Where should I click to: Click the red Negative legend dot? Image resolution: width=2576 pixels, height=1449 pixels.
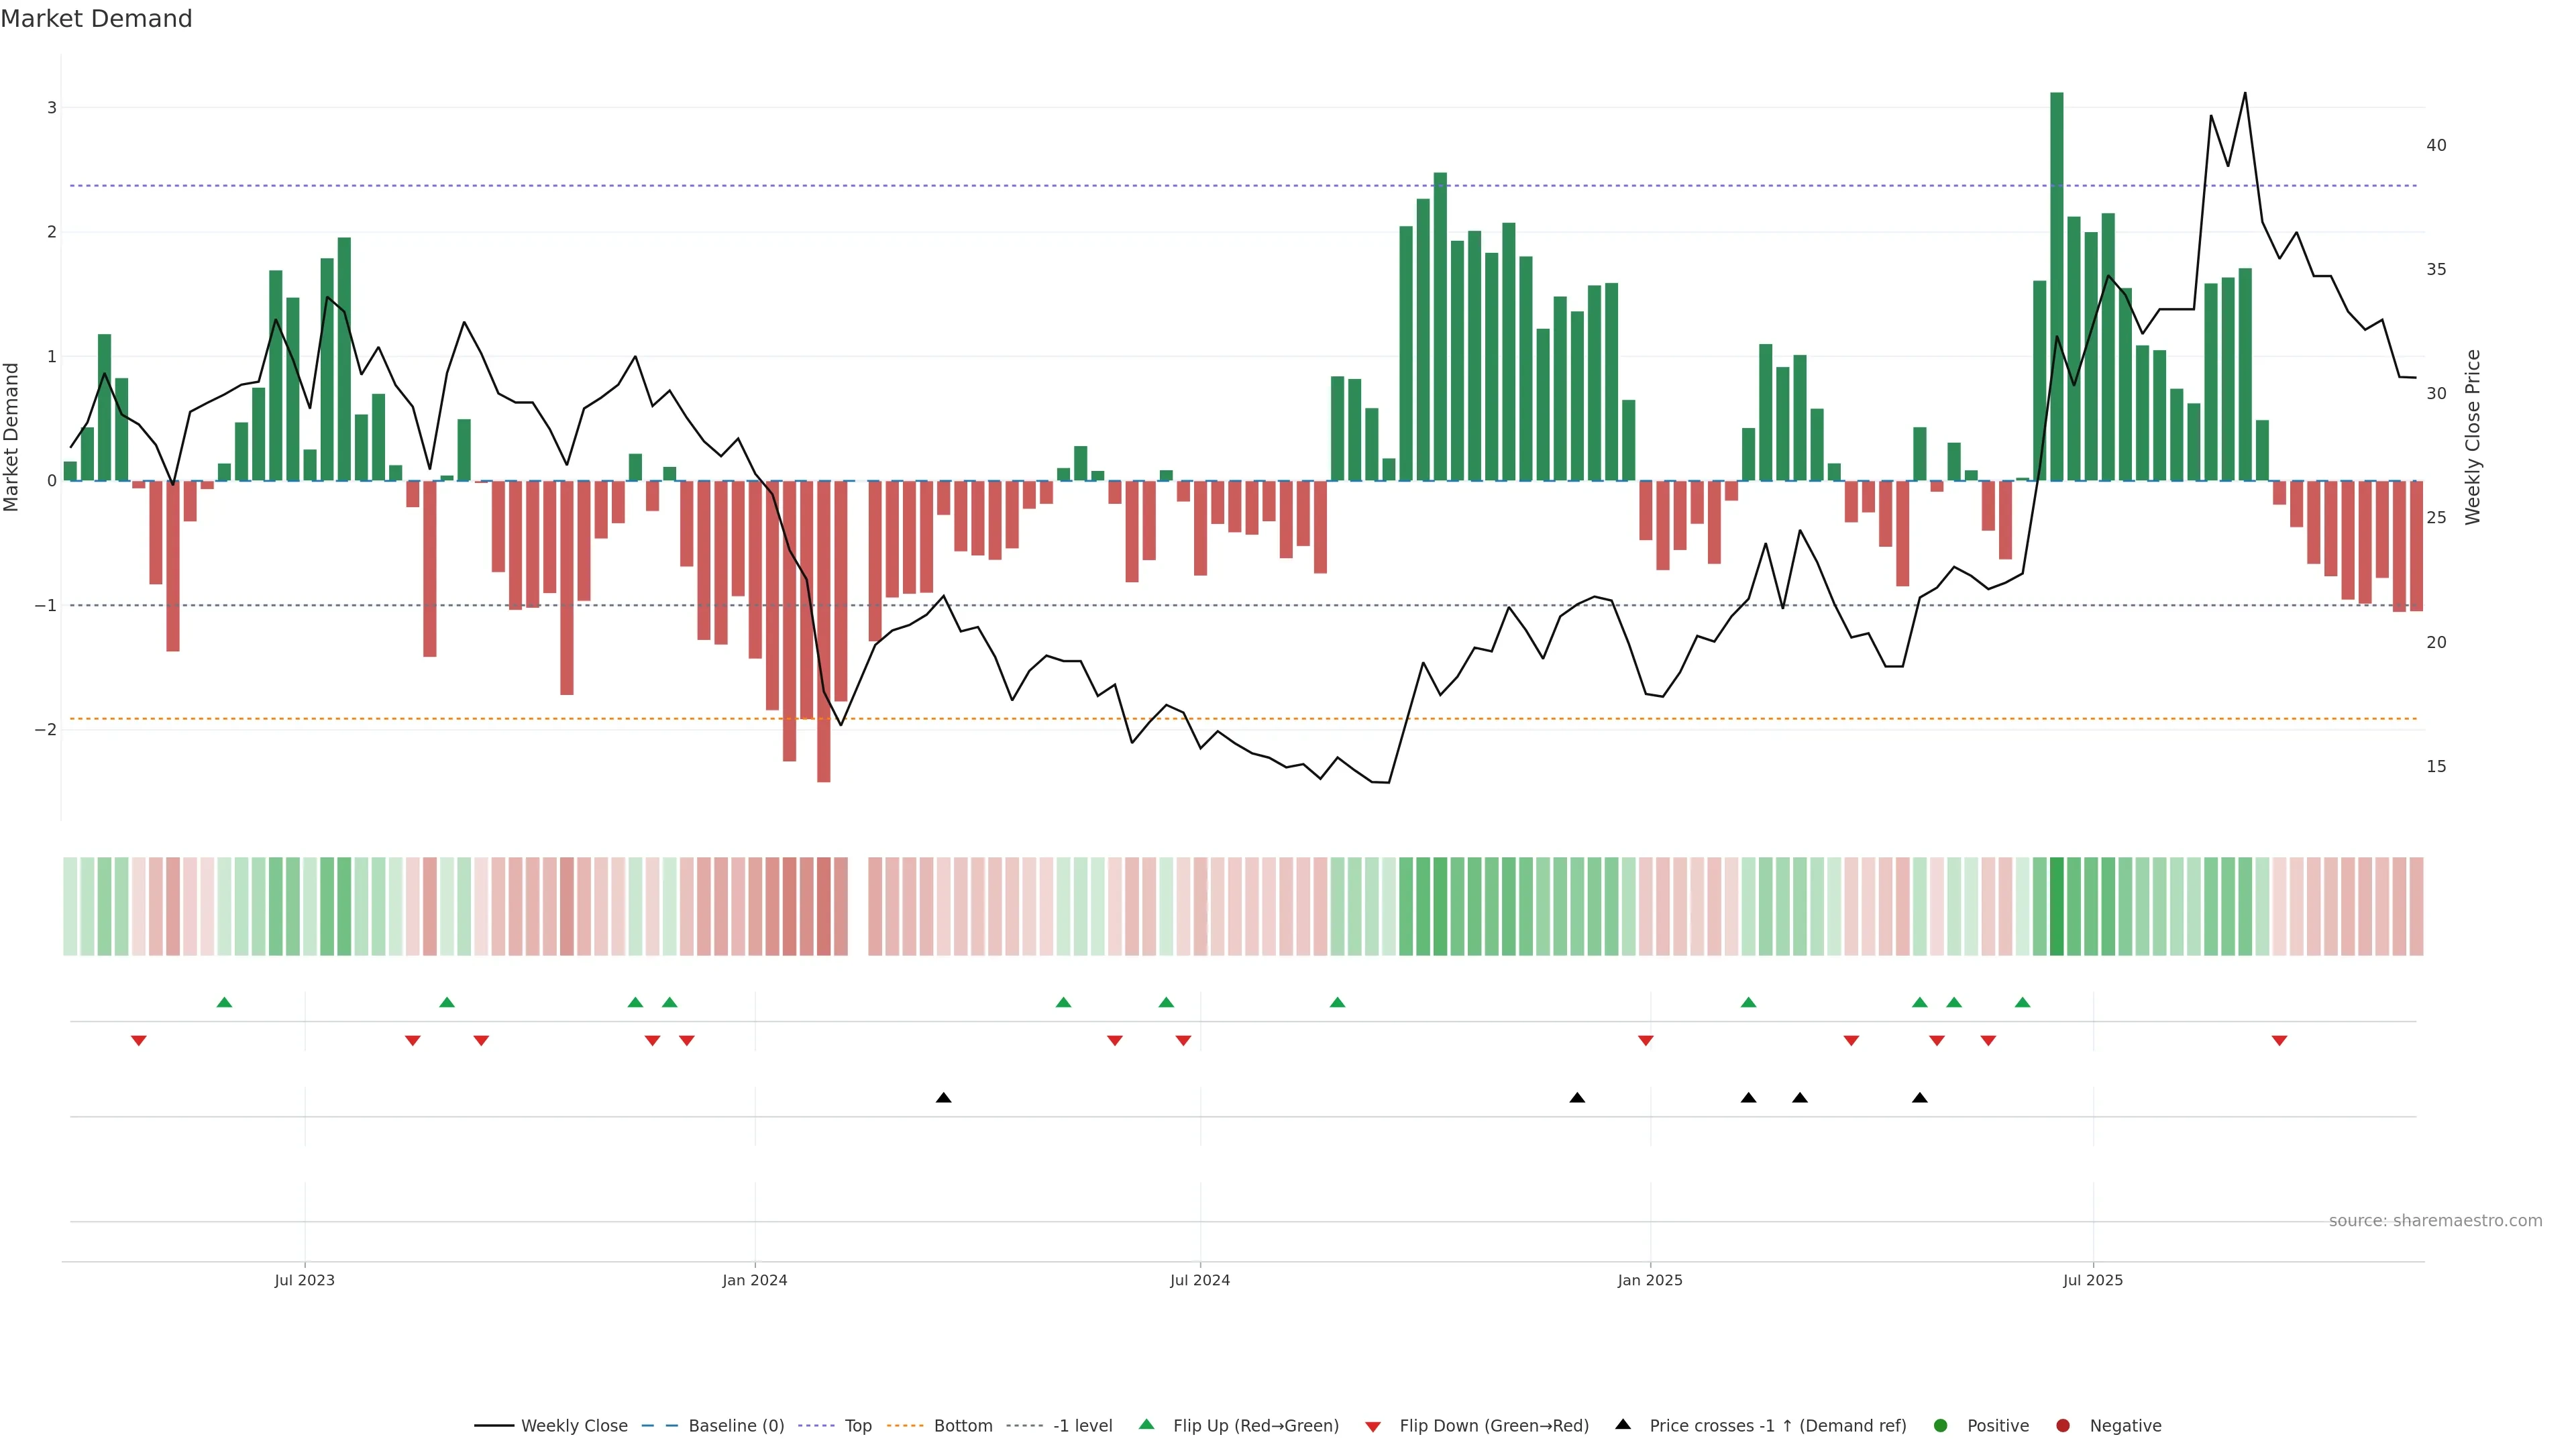(x=2063, y=1426)
